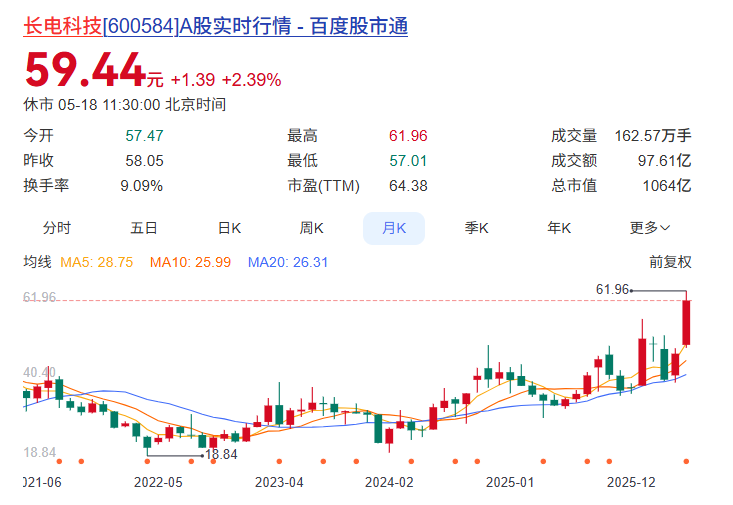Click the 2023-04 date axis label

point(279,482)
